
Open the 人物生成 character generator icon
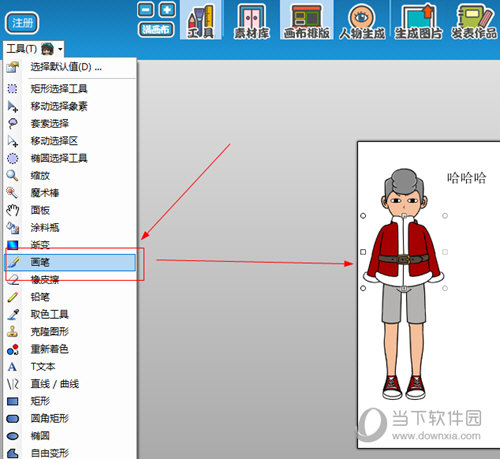point(362,21)
